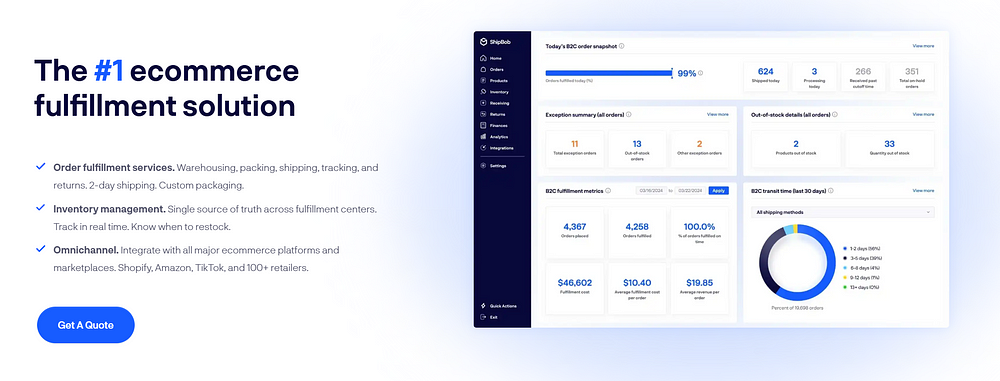Open the Integrations sidebar icon
Viewport: 1000px width, 381px height.
pyautogui.click(x=483, y=147)
